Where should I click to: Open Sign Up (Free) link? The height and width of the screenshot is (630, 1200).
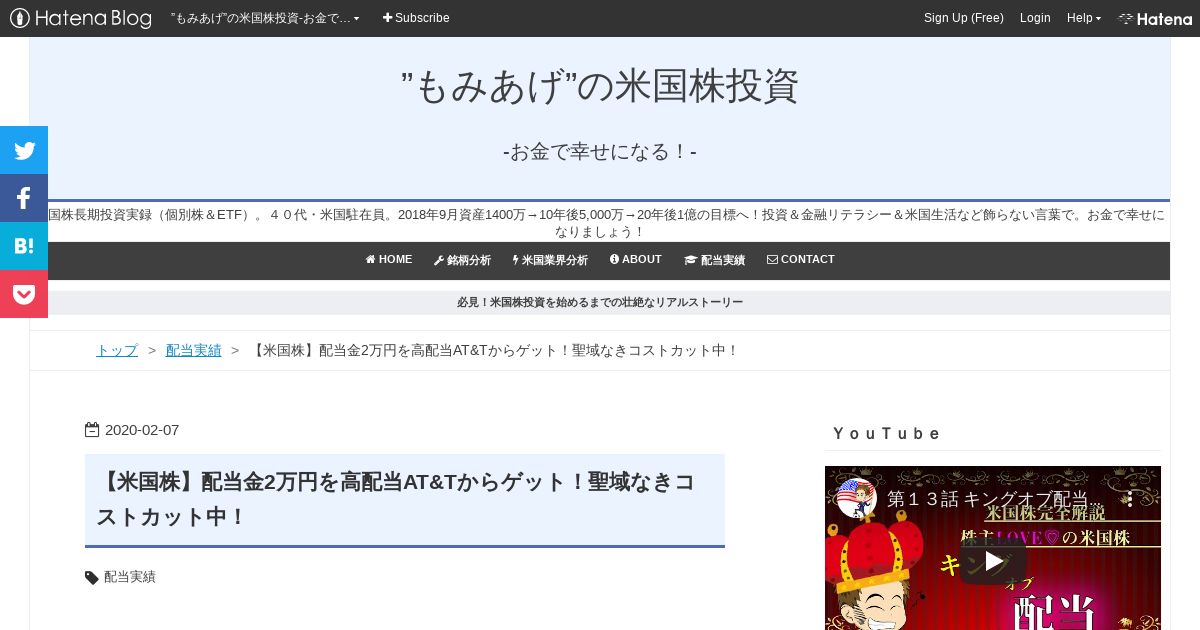(x=964, y=18)
